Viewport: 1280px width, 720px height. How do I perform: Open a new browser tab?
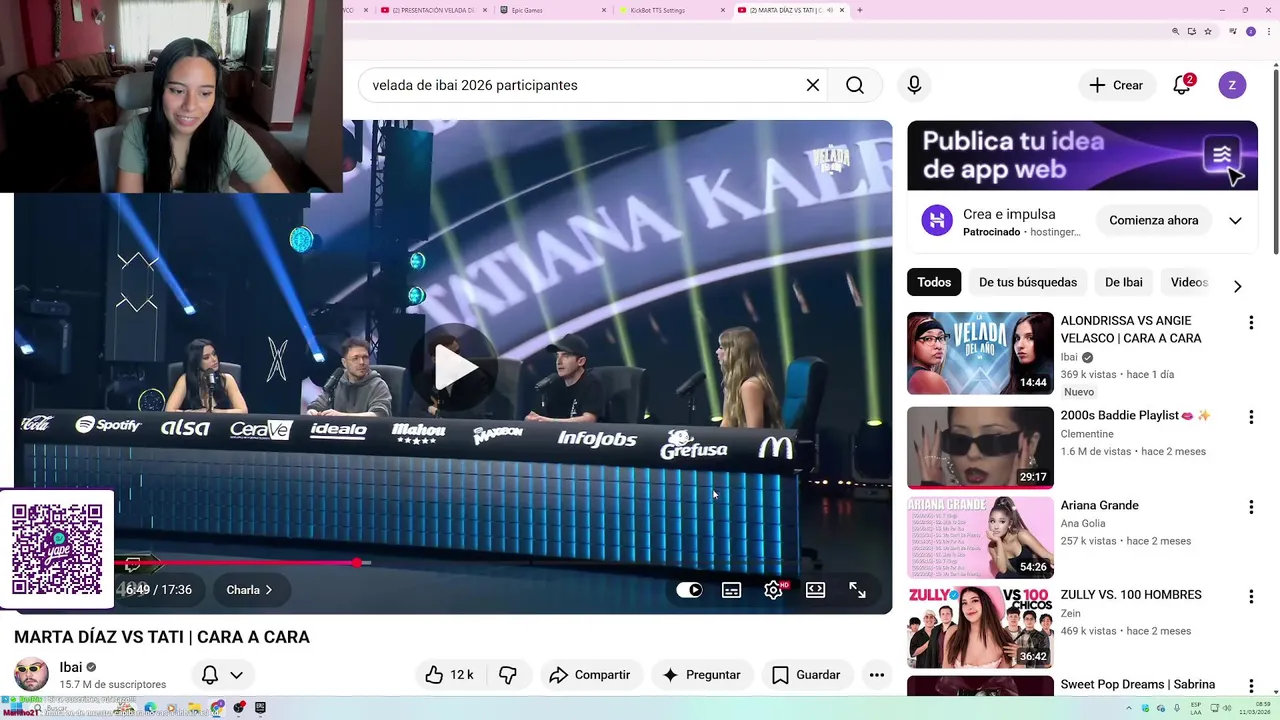pos(860,10)
